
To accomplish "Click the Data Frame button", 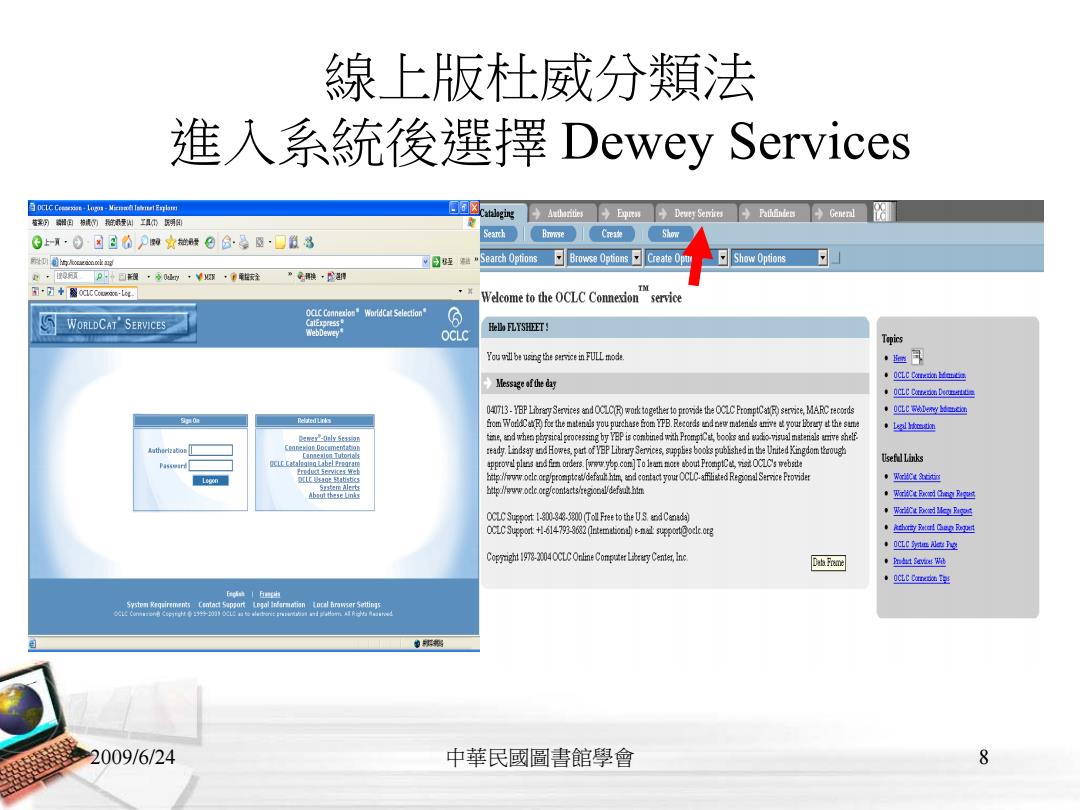I will click(x=827, y=563).
